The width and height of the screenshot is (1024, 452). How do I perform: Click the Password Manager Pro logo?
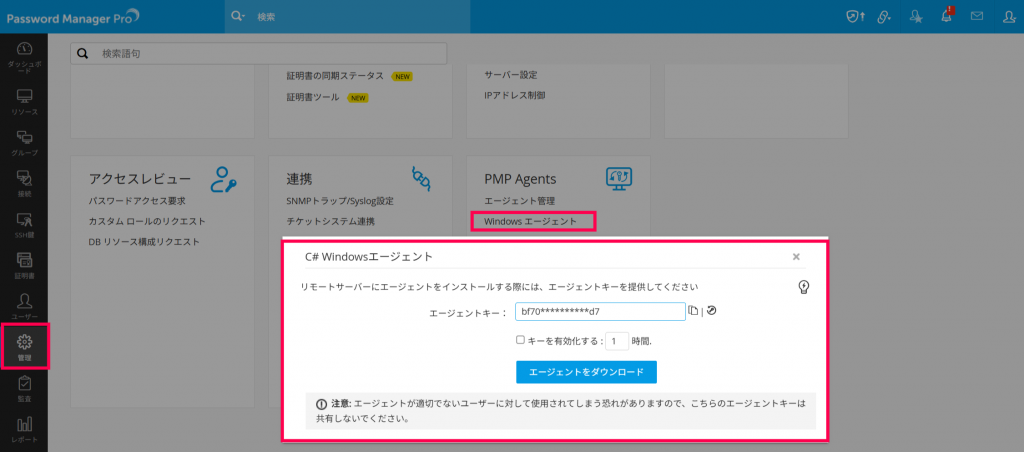click(x=73, y=17)
